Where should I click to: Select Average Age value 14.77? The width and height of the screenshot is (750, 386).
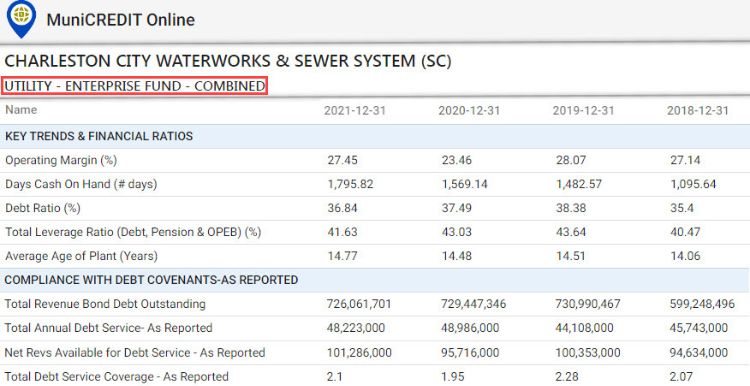point(342,256)
